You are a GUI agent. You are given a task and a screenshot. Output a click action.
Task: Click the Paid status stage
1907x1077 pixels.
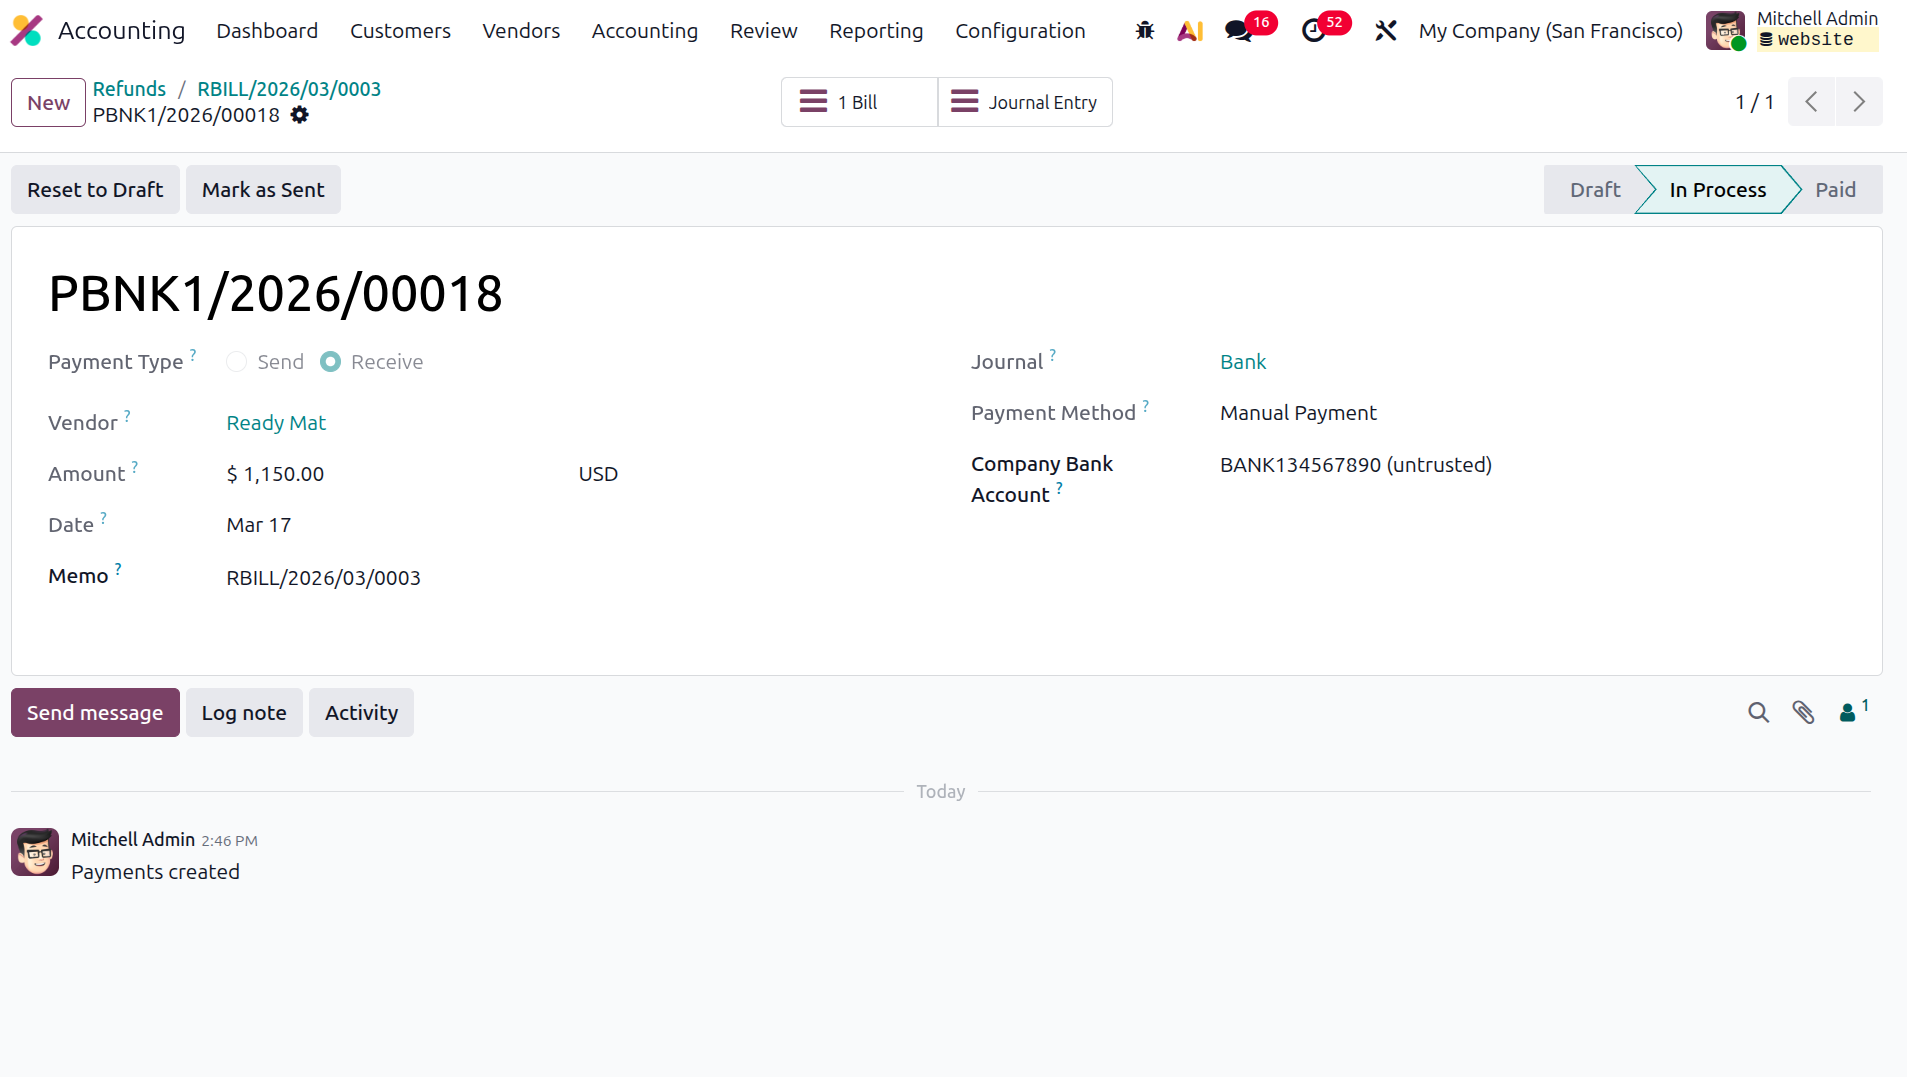coord(1835,190)
